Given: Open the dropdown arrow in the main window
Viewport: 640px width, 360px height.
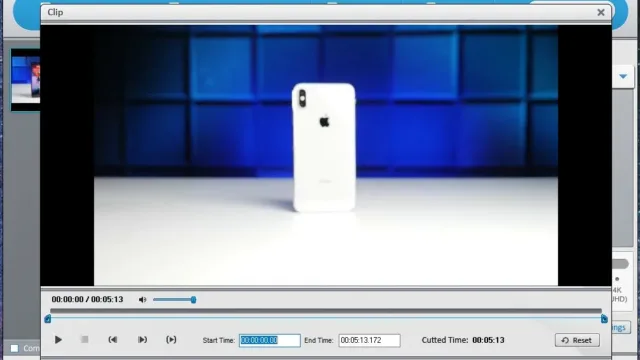Looking at the screenshot, I should [623, 76].
